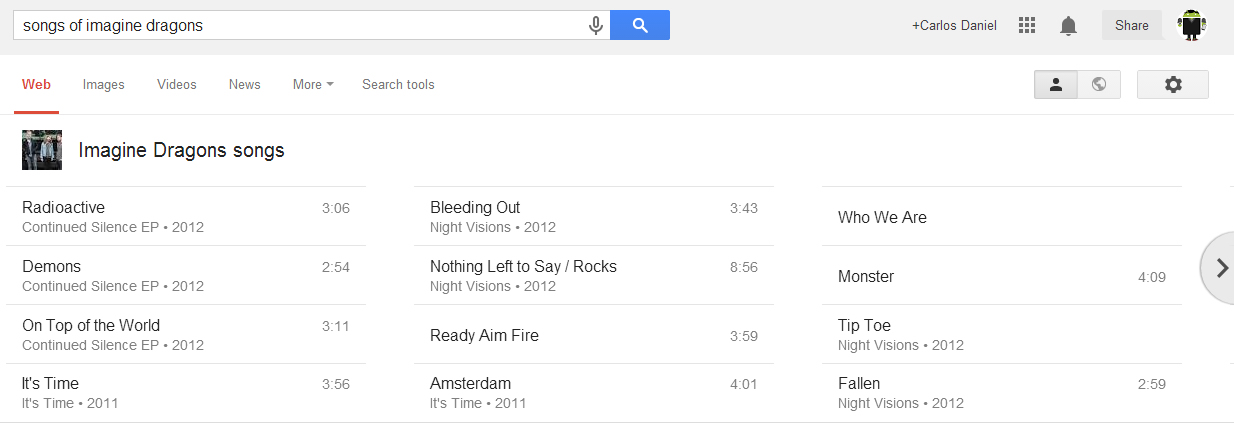Open the Radioactive song entry
Image resolution: width=1234 pixels, height=426 pixels.
point(64,208)
